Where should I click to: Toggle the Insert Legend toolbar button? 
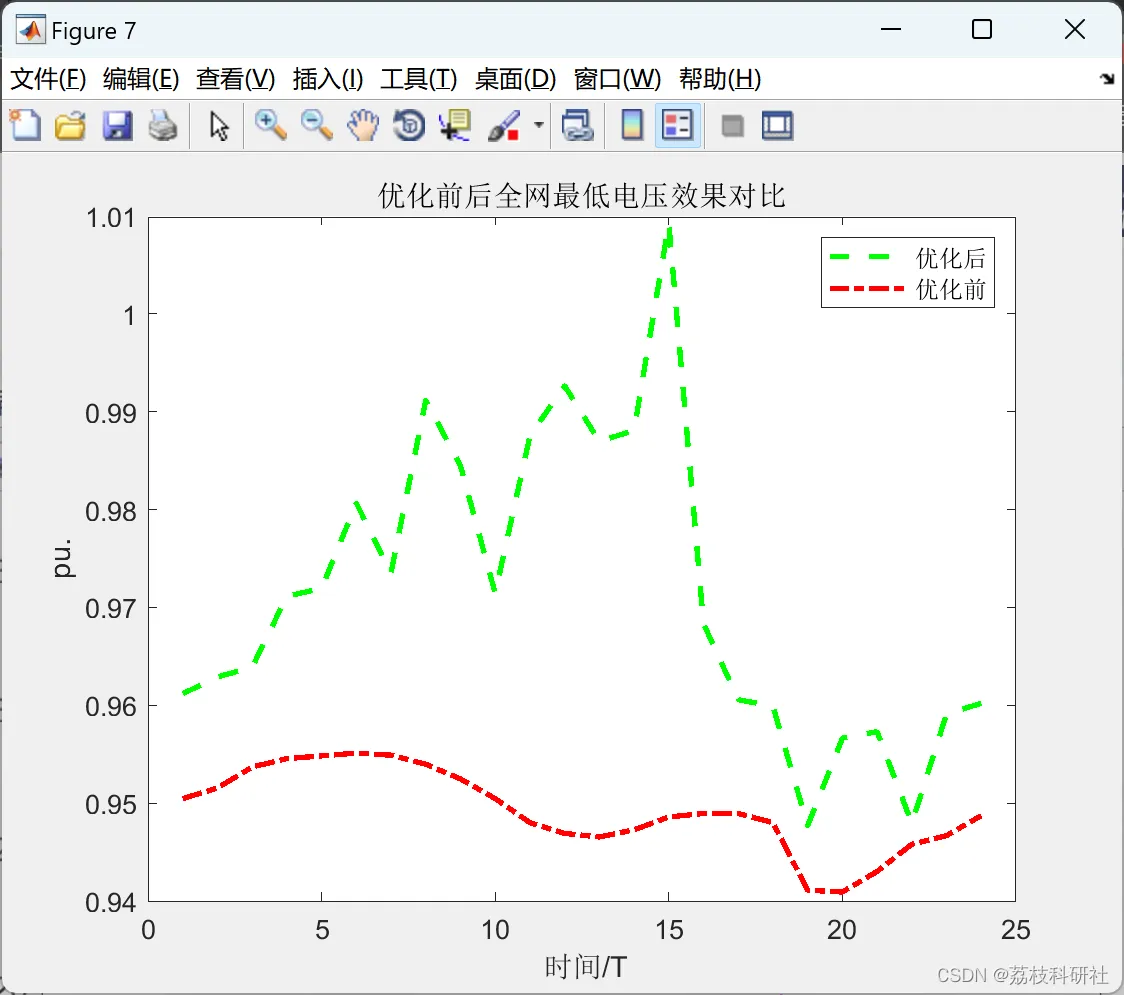click(x=677, y=125)
